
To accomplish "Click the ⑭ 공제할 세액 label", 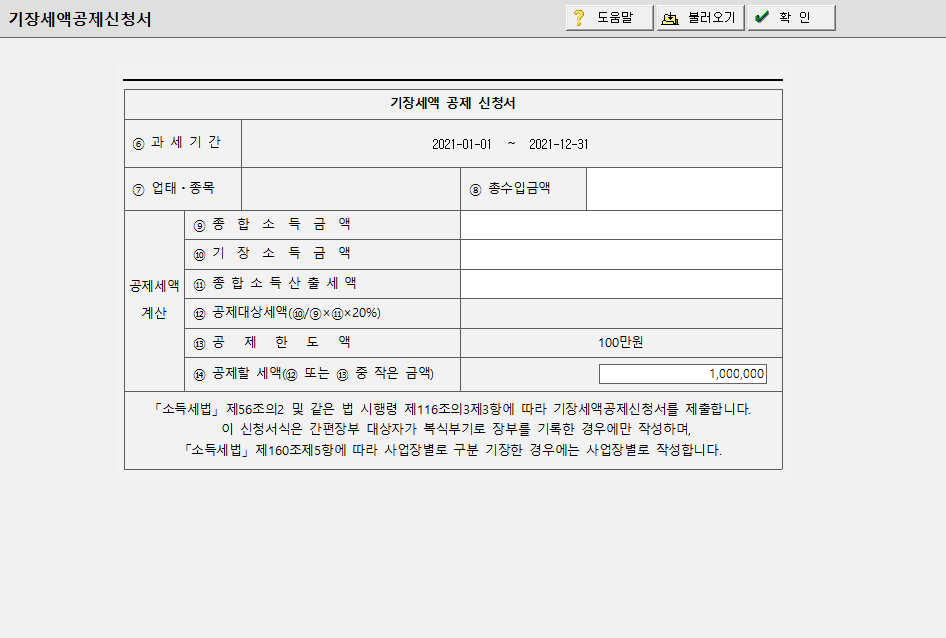I will [x=313, y=374].
